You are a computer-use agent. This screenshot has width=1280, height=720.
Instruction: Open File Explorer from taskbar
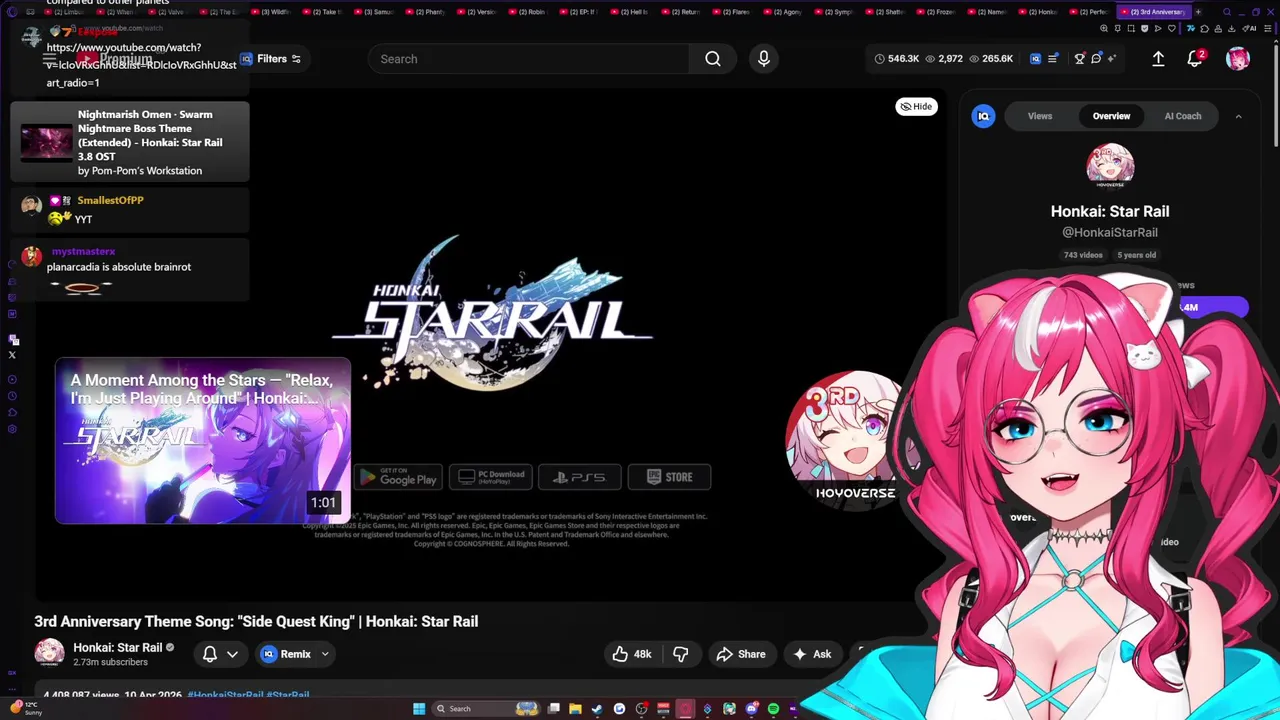point(575,709)
